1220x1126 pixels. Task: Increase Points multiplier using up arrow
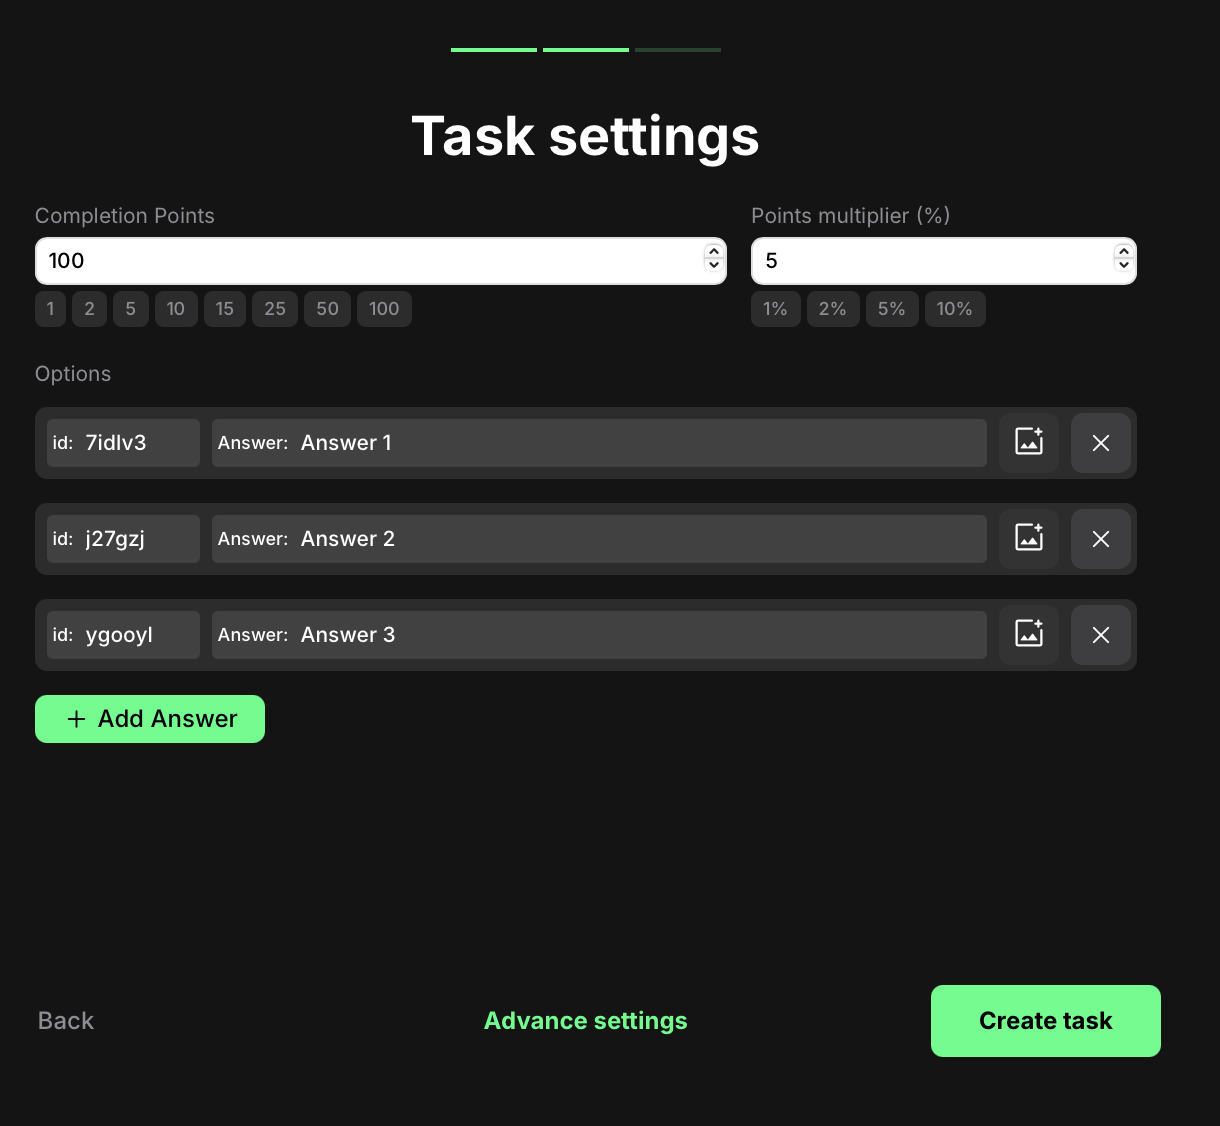pos(1123,252)
